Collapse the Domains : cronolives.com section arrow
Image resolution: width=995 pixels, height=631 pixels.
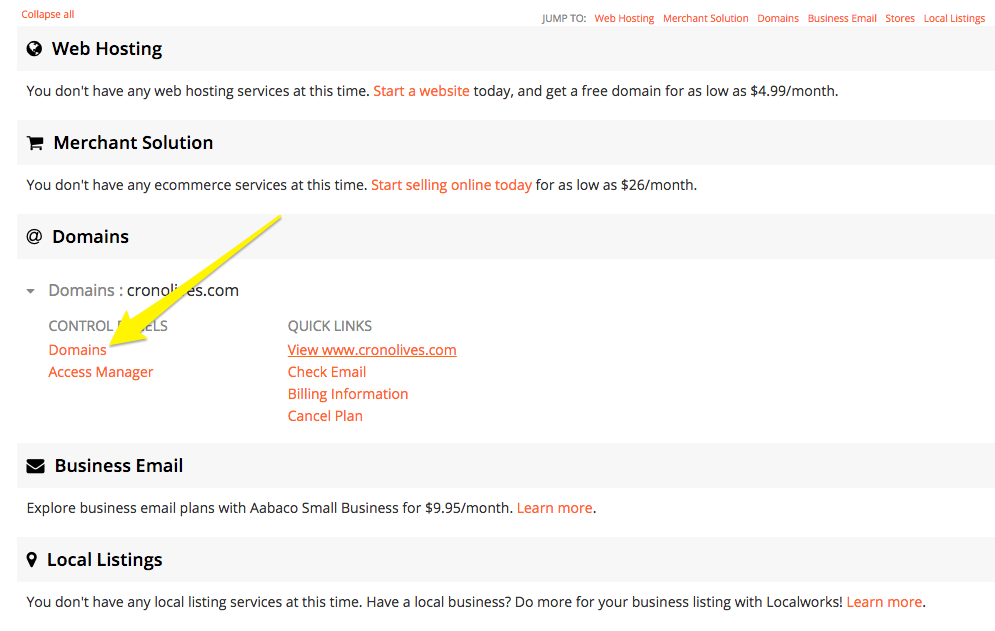tap(30, 291)
